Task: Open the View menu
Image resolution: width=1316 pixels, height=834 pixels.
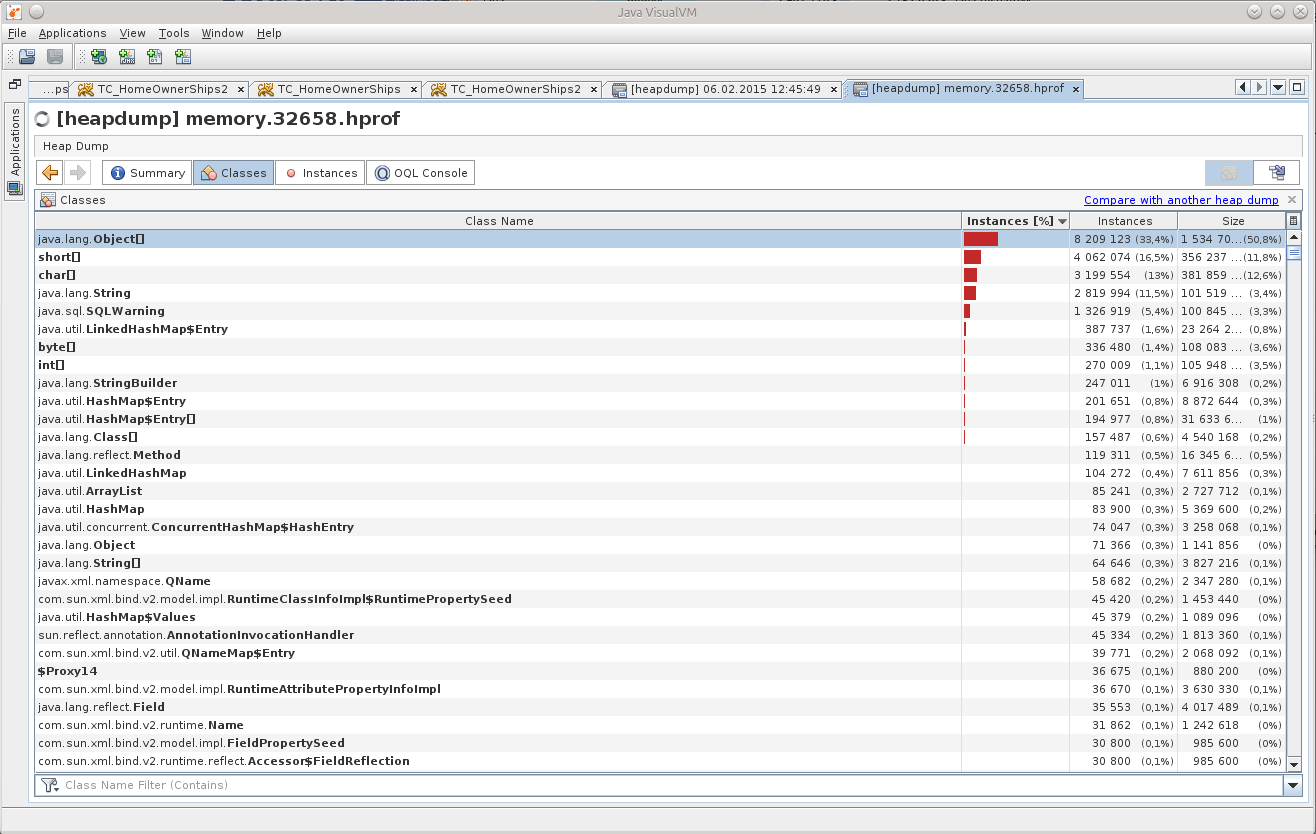Action: tap(132, 33)
